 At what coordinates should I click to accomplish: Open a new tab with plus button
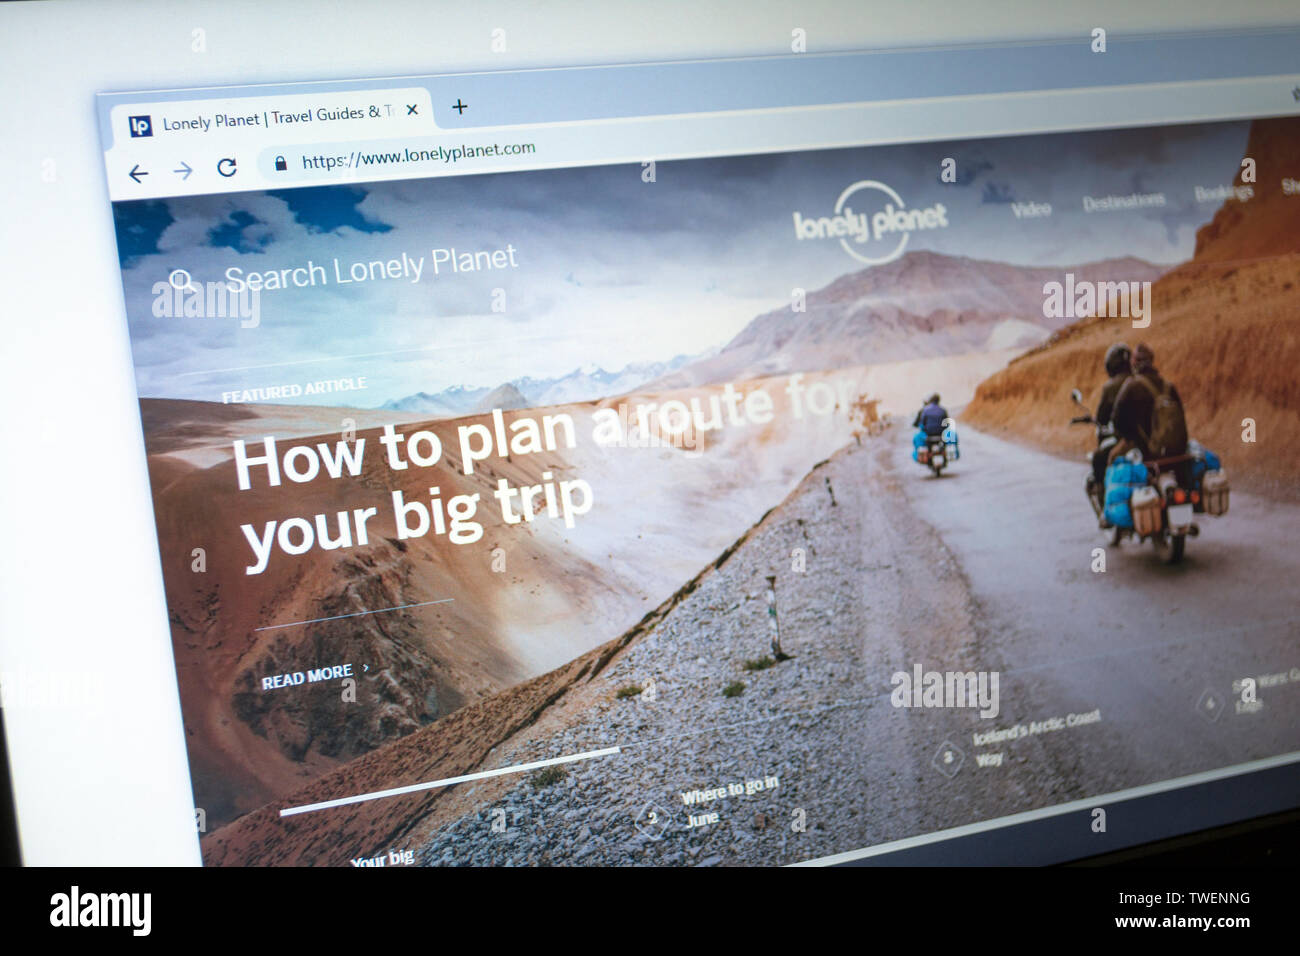(x=459, y=107)
